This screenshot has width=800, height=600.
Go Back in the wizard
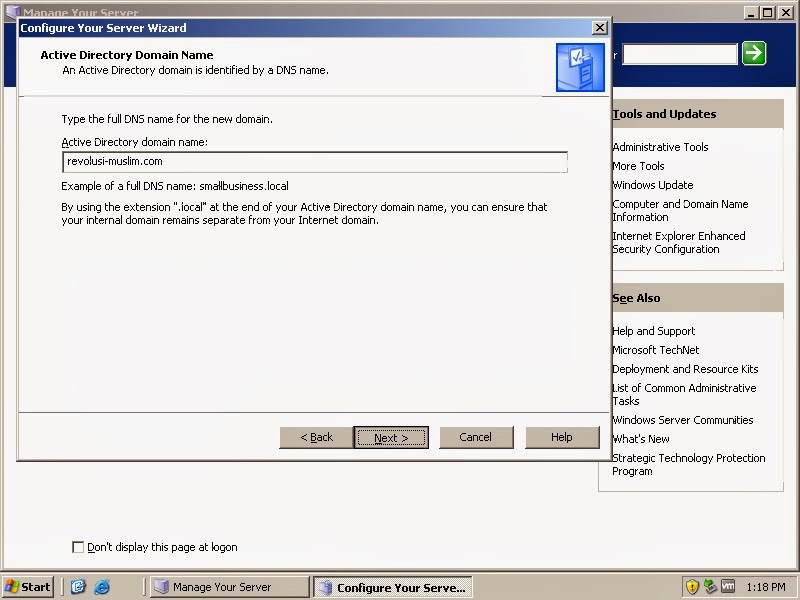pyautogui.click(x=316, y=437)
